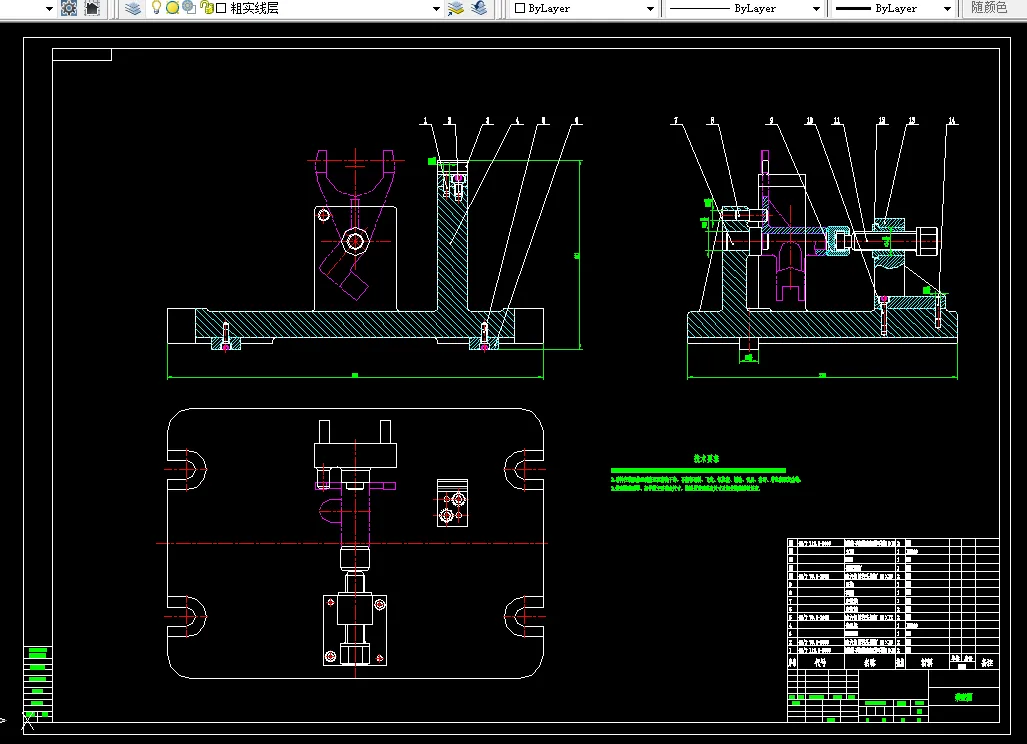
Task: Select the green 技术要求 heading text
Action: pyautogui.click(x=706, y=458)
